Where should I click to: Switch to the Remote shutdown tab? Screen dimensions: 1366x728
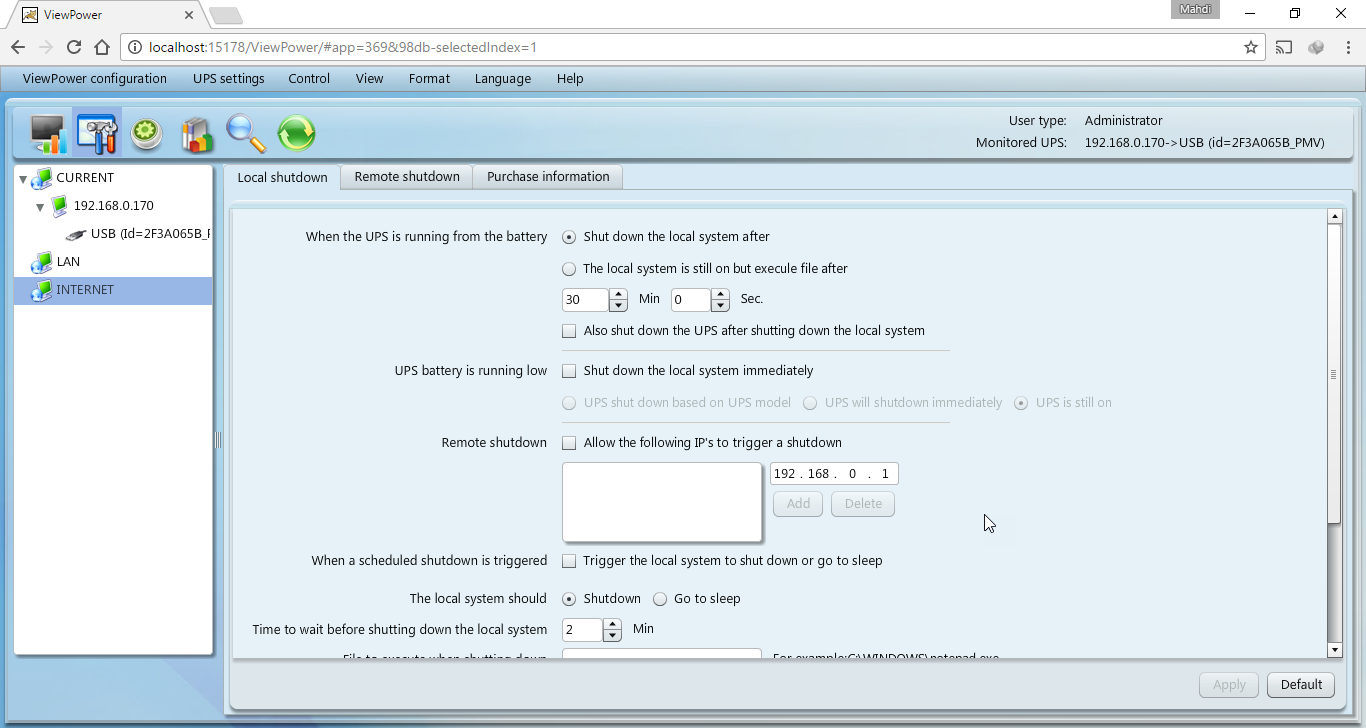click(407, 177)
